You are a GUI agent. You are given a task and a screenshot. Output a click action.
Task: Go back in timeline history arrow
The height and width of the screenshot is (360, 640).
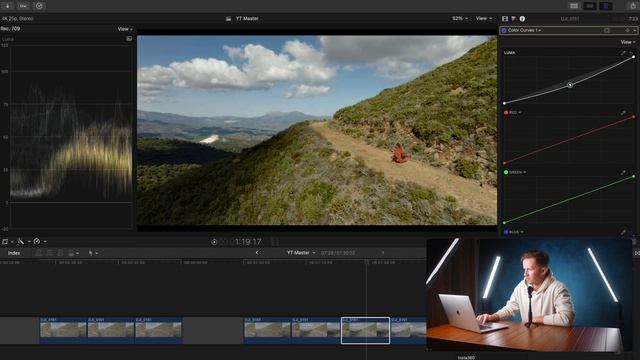click(257, 253)
